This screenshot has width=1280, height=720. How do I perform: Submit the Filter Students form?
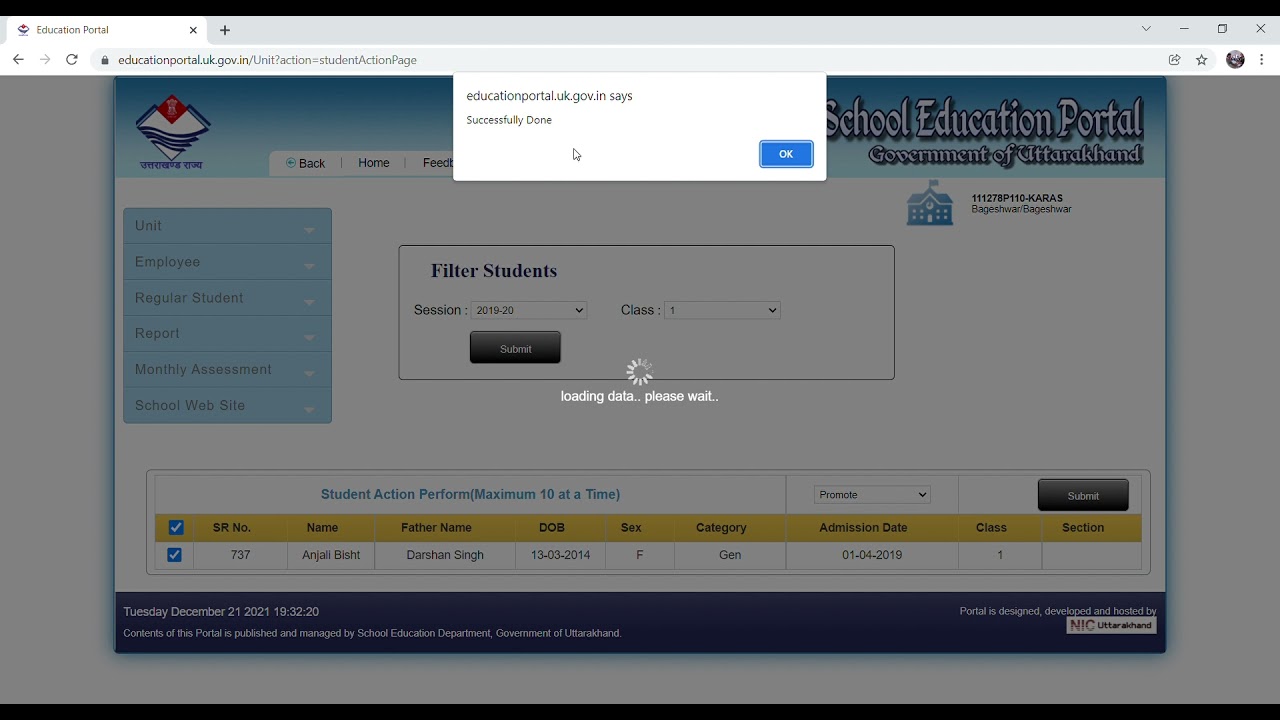515,348
